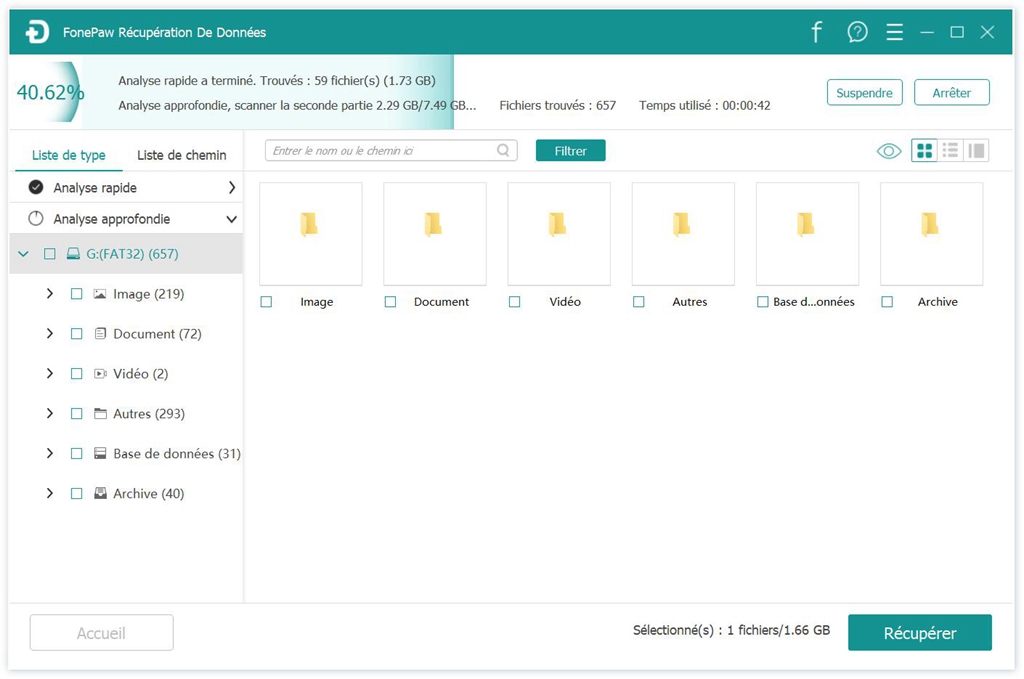Image resolution: width=1024 pixels, height=679 pixels.
Task: Click the Base de données icon in tree
Action: tap(100, 453)
